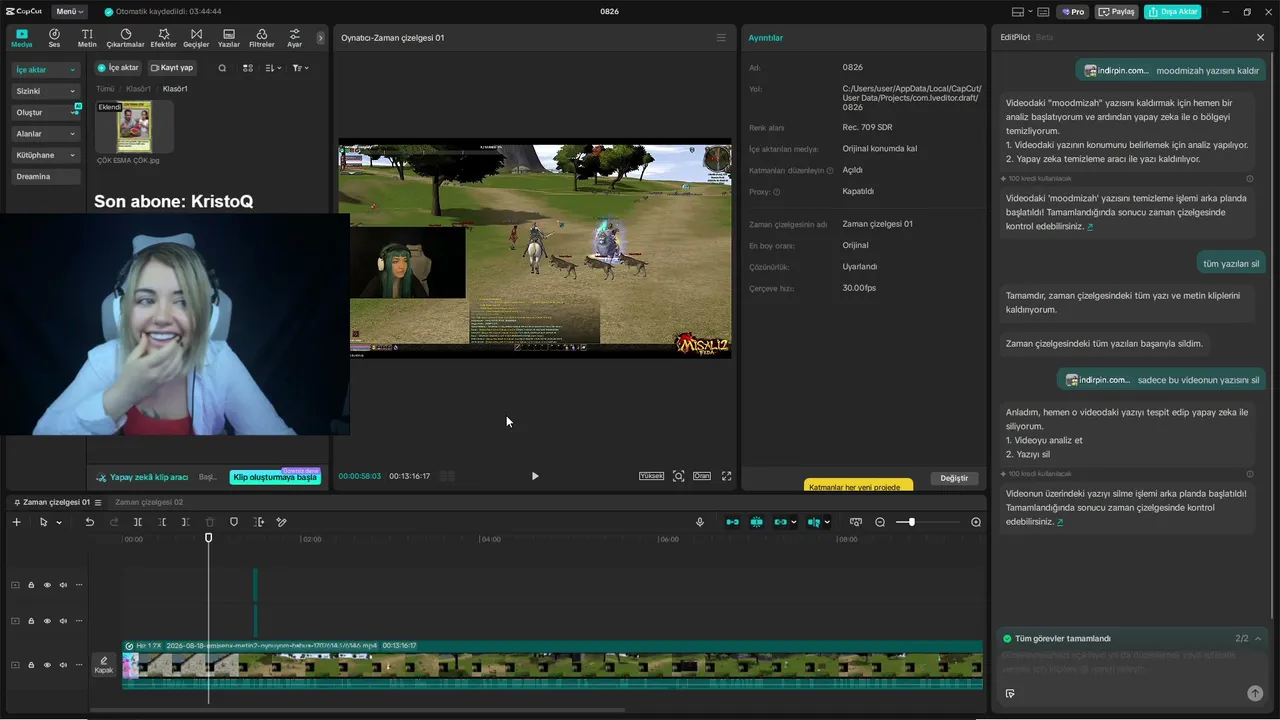This screenshot has height=720, width=1280.
Task: Click Klip oluşturmaya başla button
Action: (x=275, y=478)
